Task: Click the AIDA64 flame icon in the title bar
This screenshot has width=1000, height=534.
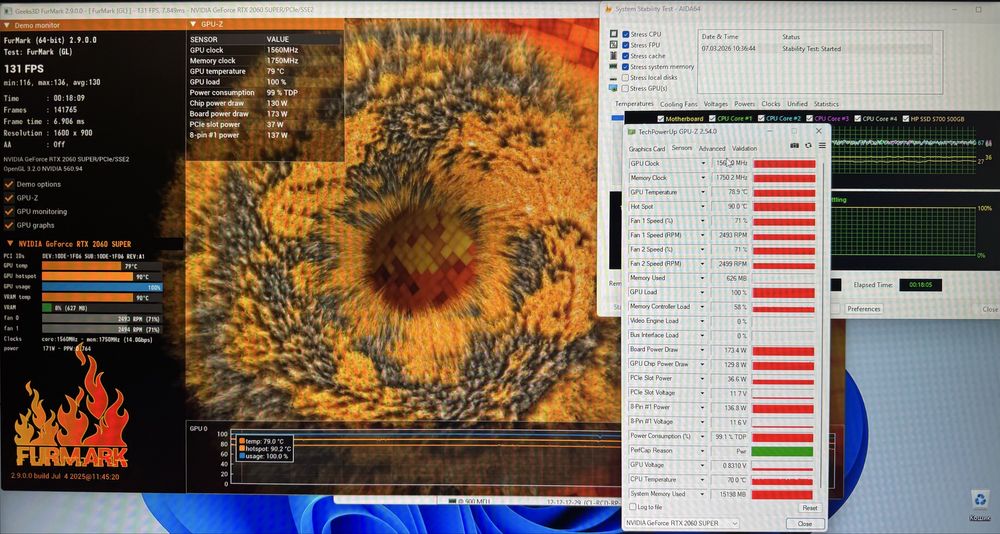Action: pyautogui.click(x=608, y=9)
